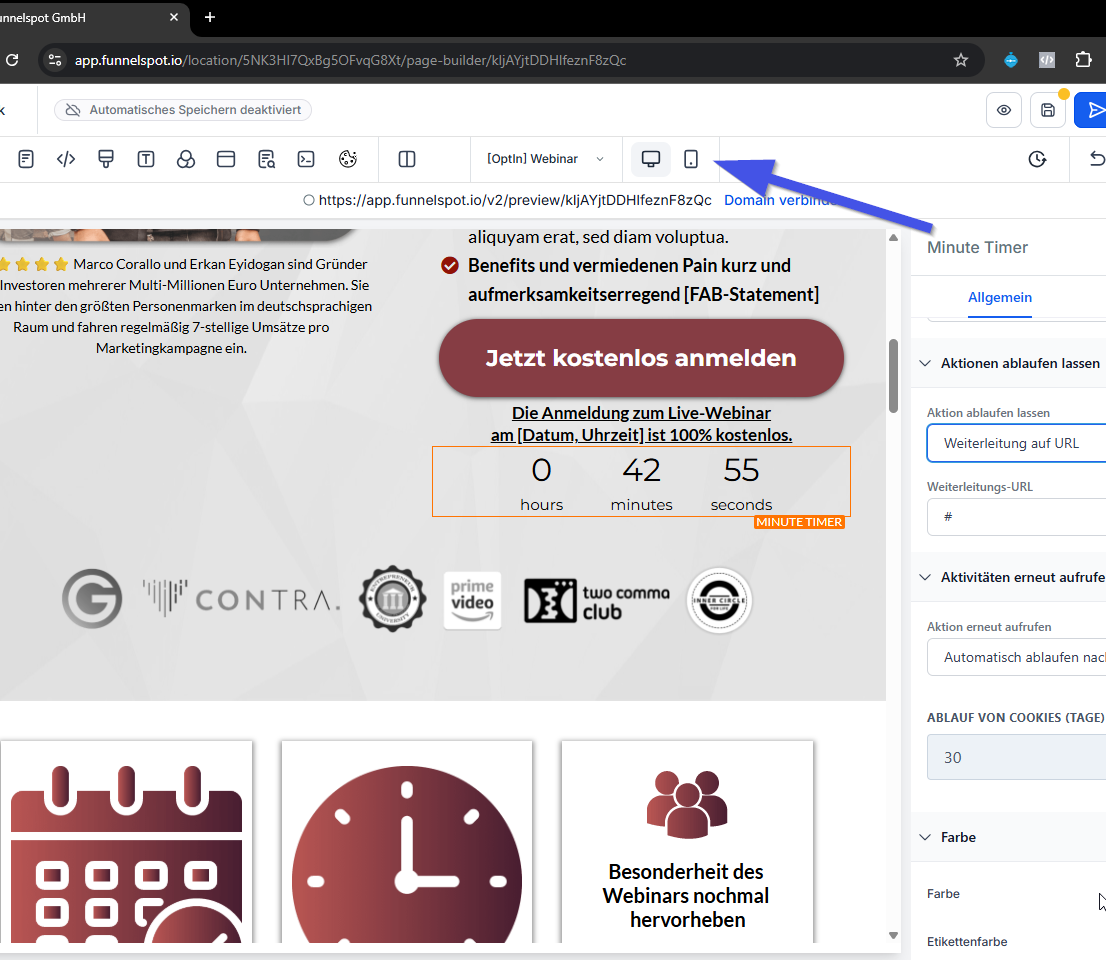Image resolution: width=1106 pixels, height=960 pixels.
Task: Click the 'Jetzt kostenlos anmelden' button
Action: click(x=641, y=358)
